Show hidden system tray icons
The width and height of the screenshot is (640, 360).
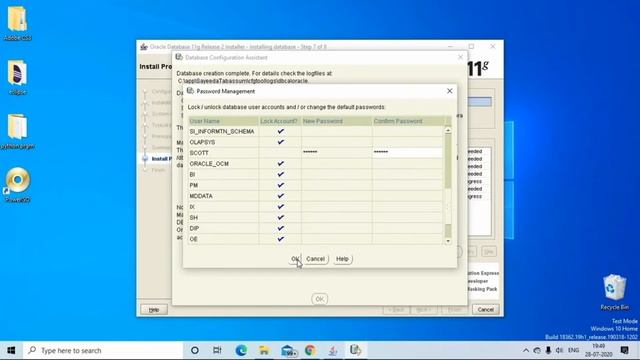click(526, 350)
